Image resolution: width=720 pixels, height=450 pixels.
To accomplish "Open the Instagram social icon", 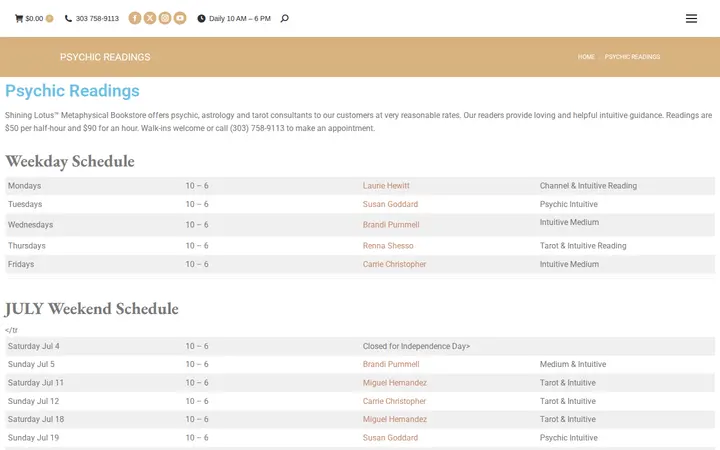I will pos(165,18).
